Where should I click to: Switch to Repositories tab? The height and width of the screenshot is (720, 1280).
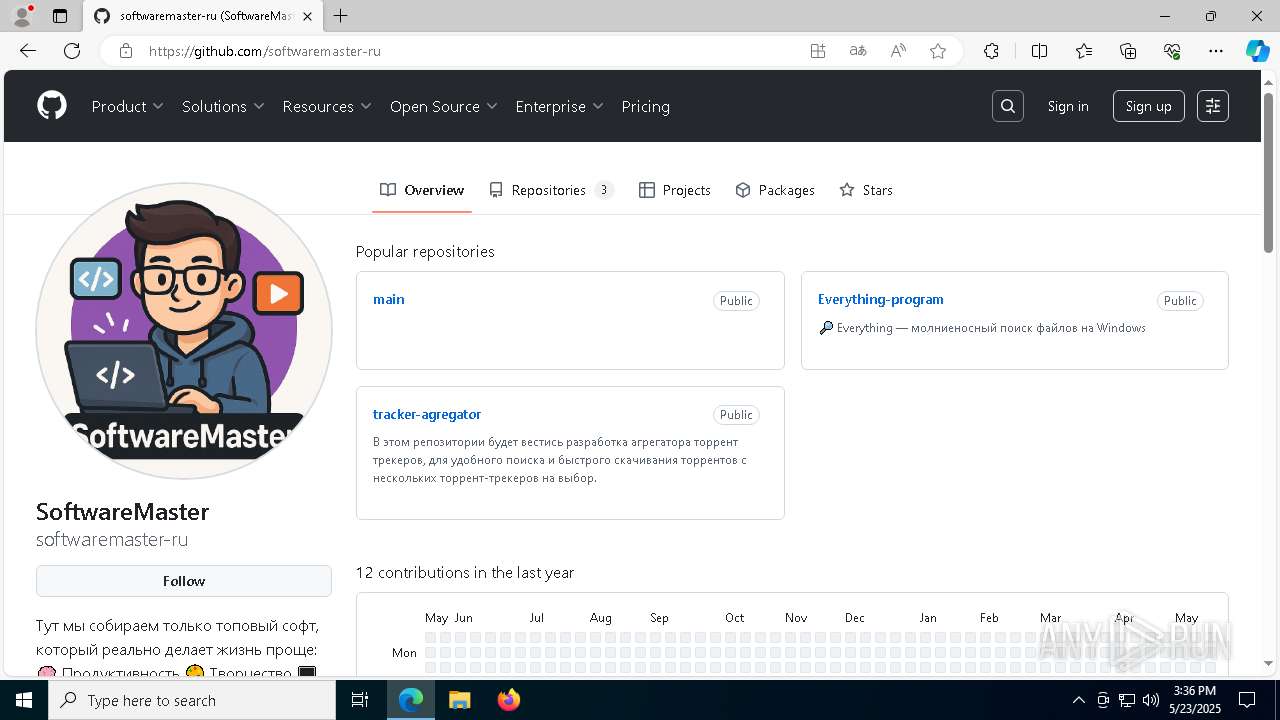[551, 190]
